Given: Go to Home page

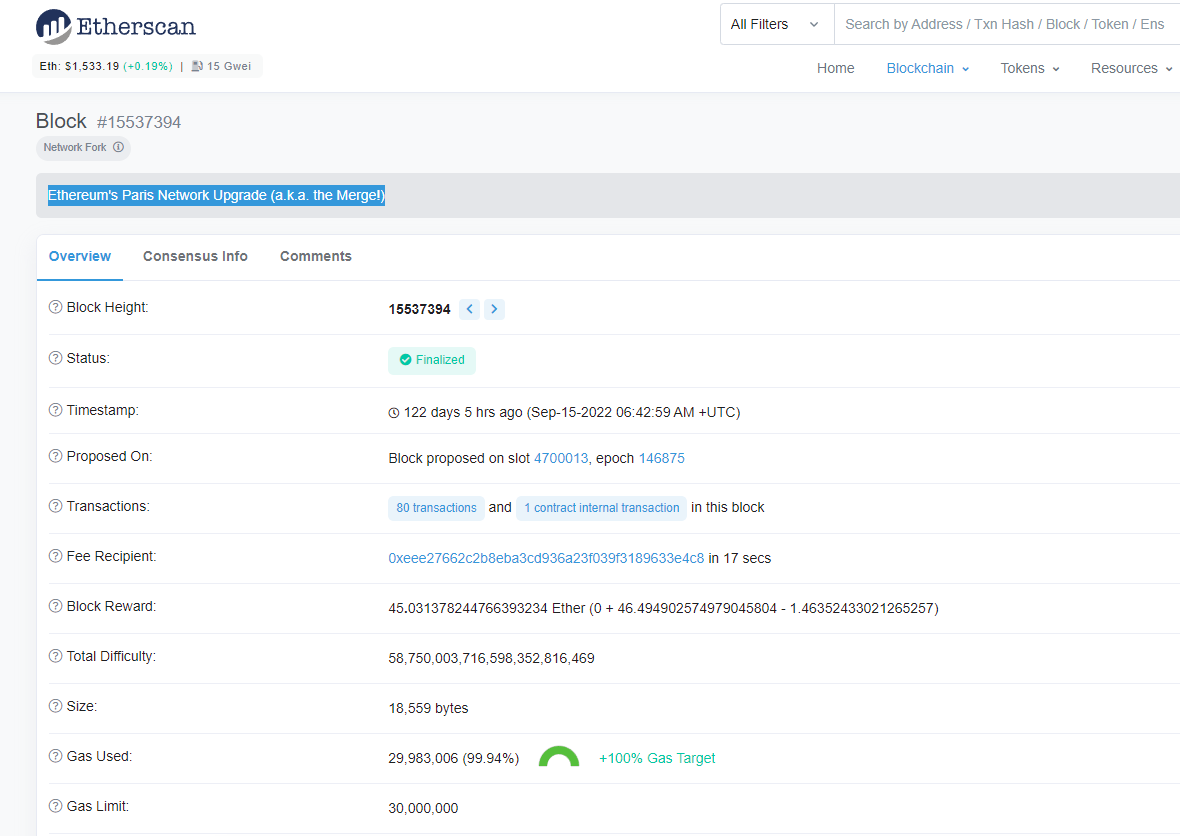Looking at the screenshot, I should click(x=835, y=68).
